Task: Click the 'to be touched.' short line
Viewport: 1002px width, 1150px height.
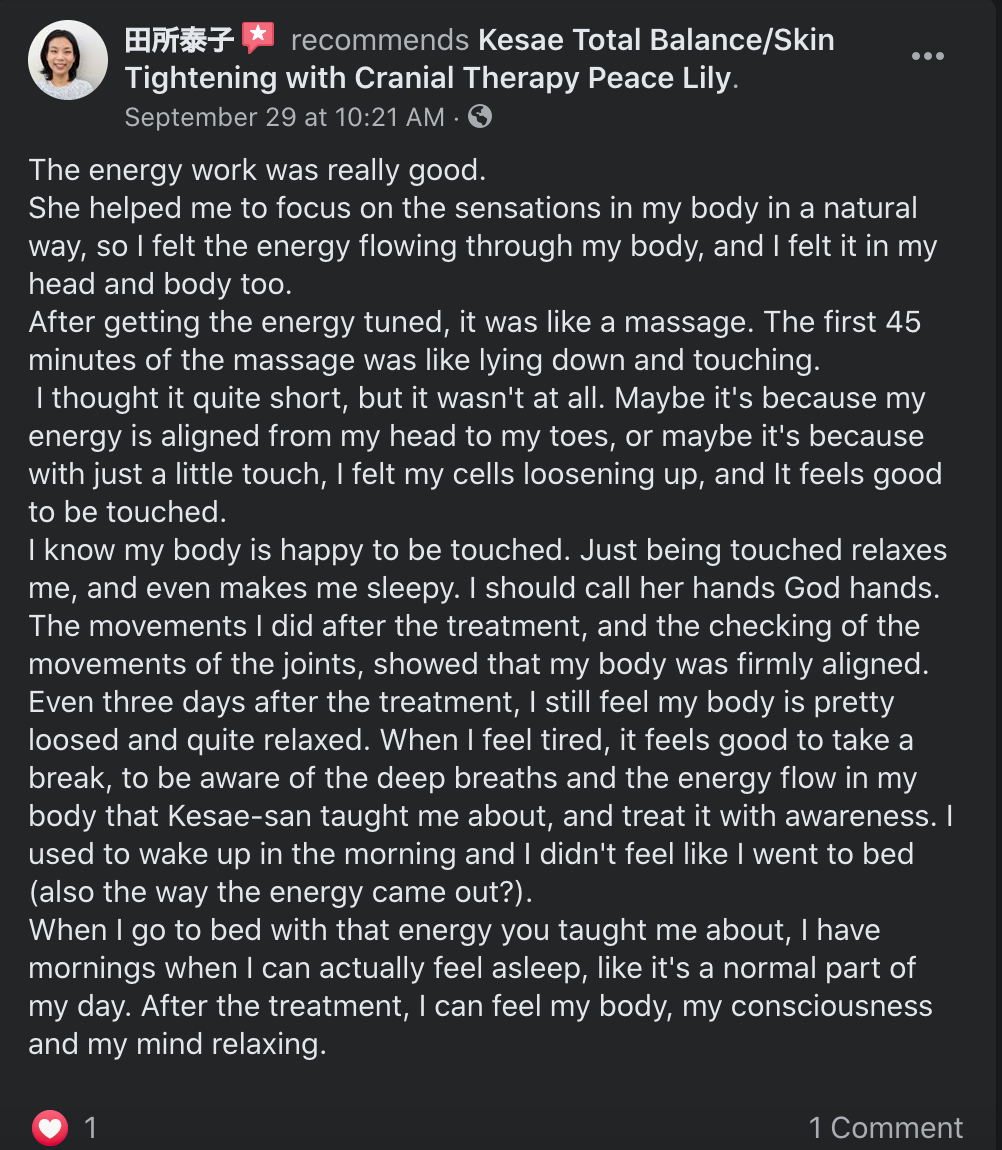Action: (x=128, y=512)
